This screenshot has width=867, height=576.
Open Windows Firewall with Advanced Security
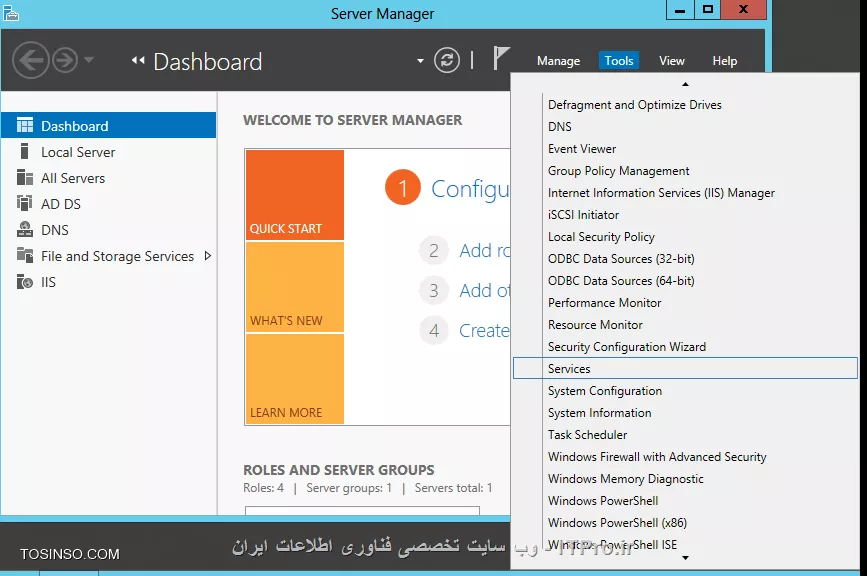coord(685,457)
